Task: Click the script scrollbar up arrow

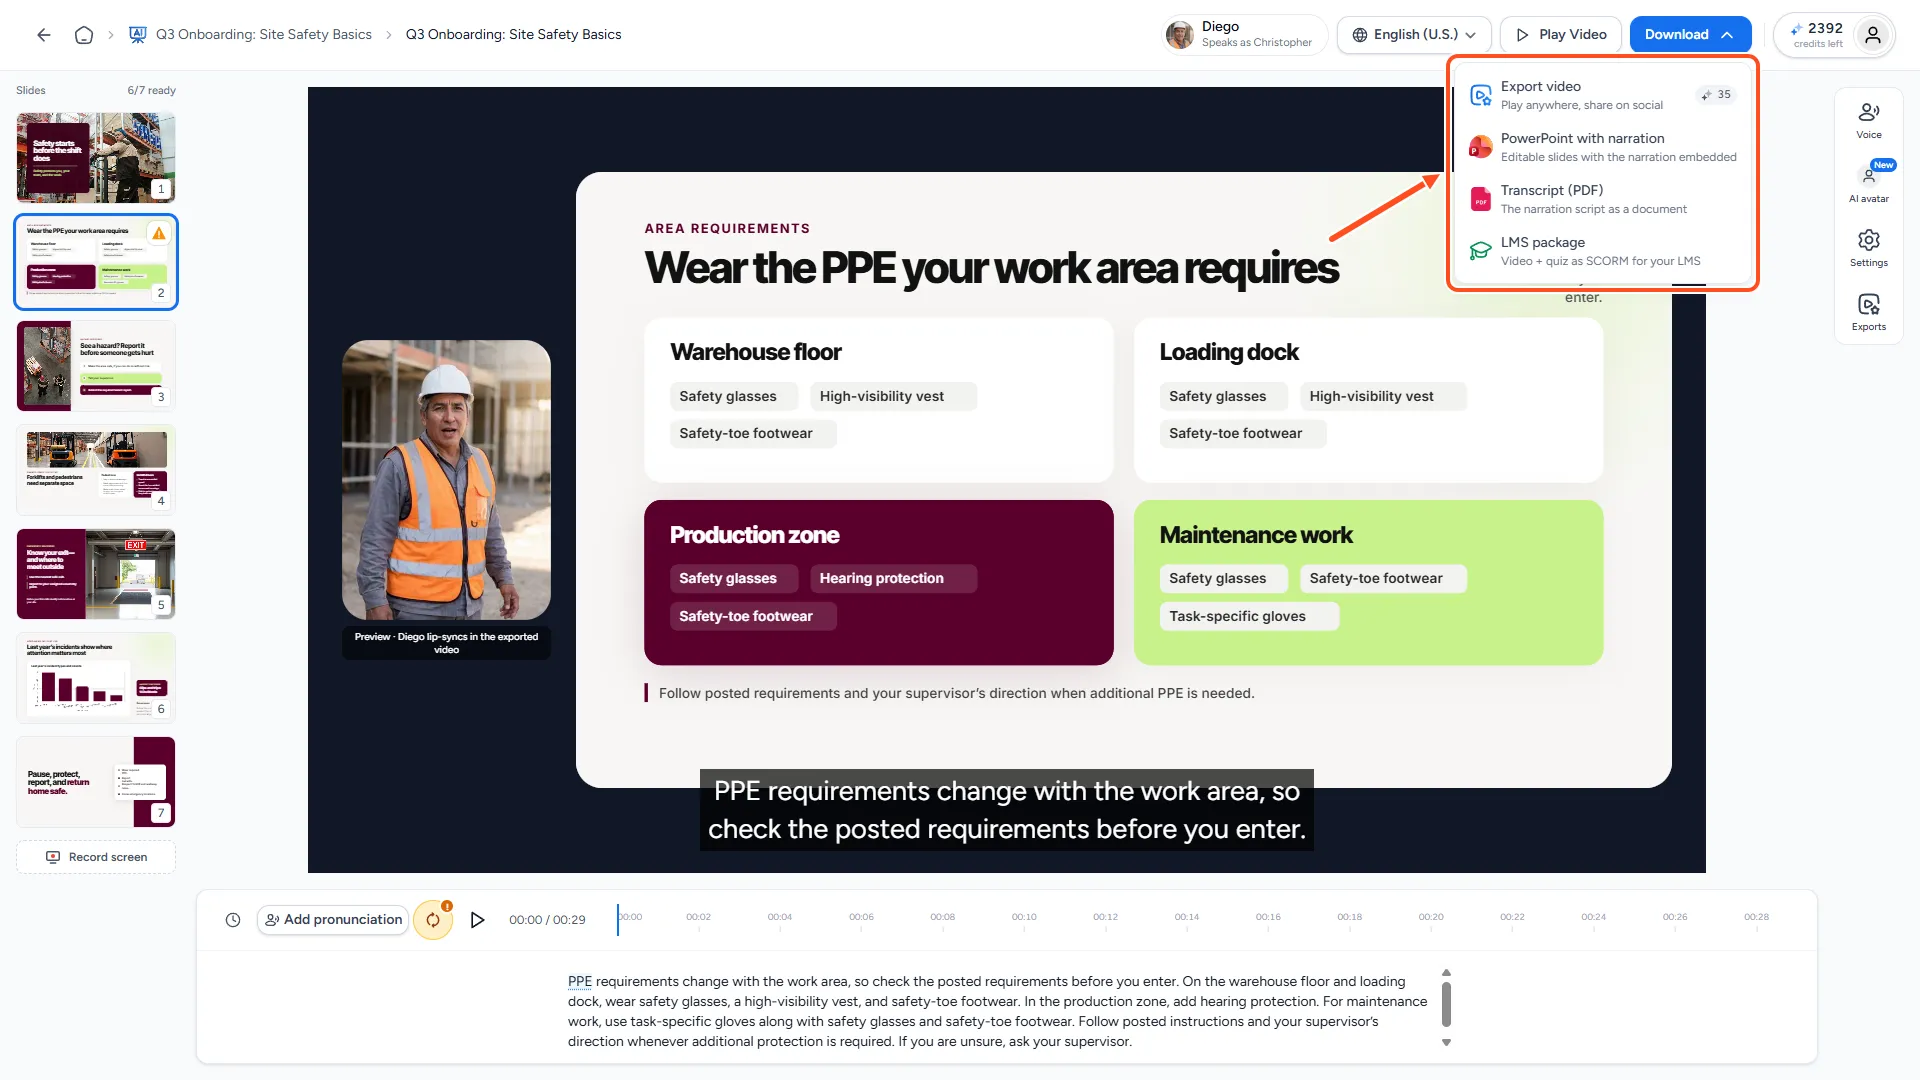Action: pyautogui.click(x=1446, y=973)
